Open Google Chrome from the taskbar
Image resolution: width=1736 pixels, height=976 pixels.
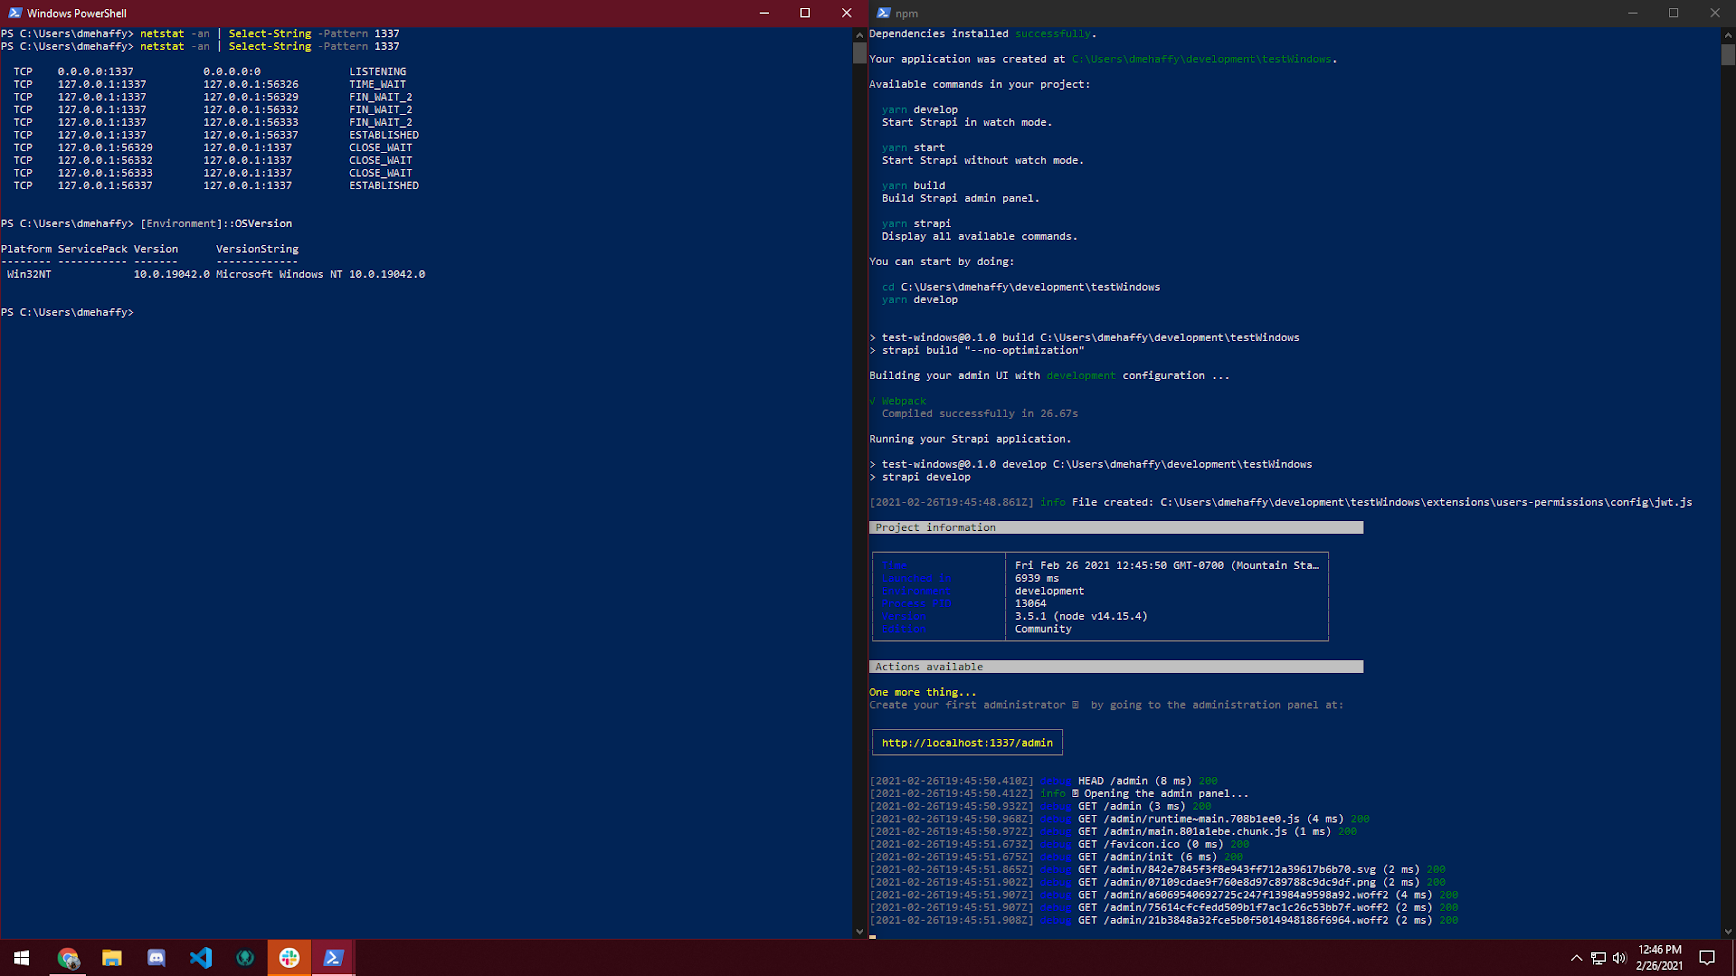coord(68,958)
